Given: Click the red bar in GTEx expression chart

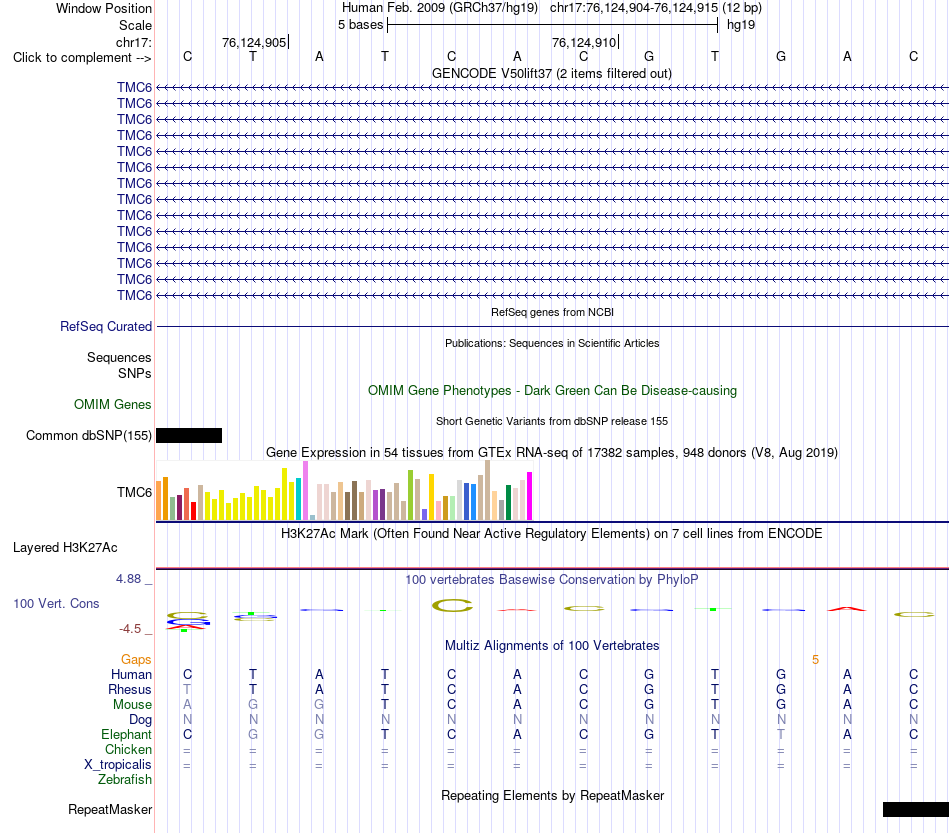Looking at the screenshot, I should (x=193, y=511).
